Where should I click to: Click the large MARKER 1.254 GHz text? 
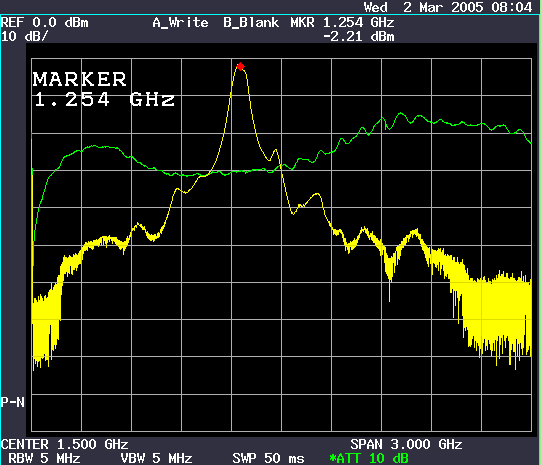pos(104,89)
